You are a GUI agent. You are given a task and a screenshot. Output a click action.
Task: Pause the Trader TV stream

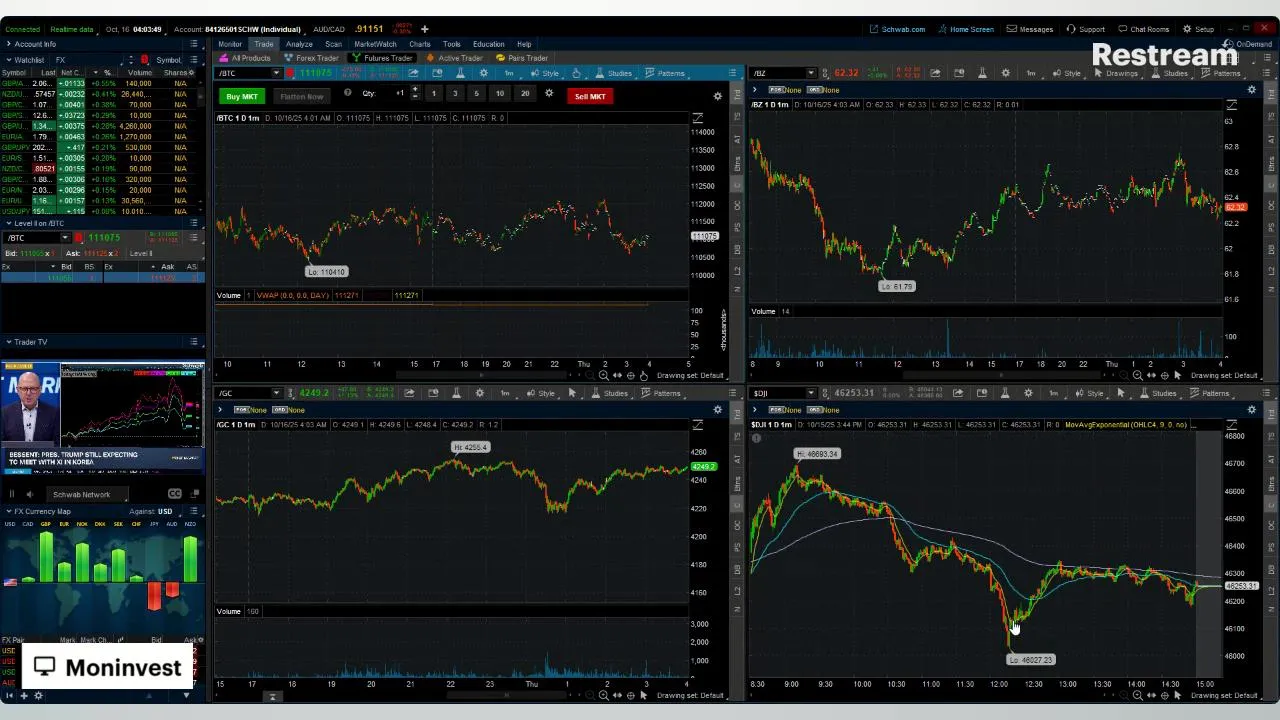(12, 494)
